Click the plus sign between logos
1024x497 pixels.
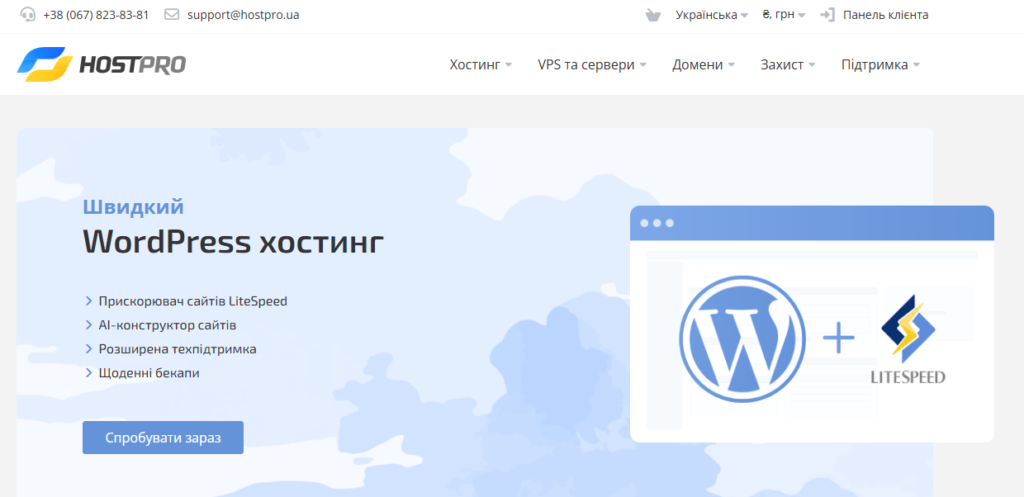[838, 340]
